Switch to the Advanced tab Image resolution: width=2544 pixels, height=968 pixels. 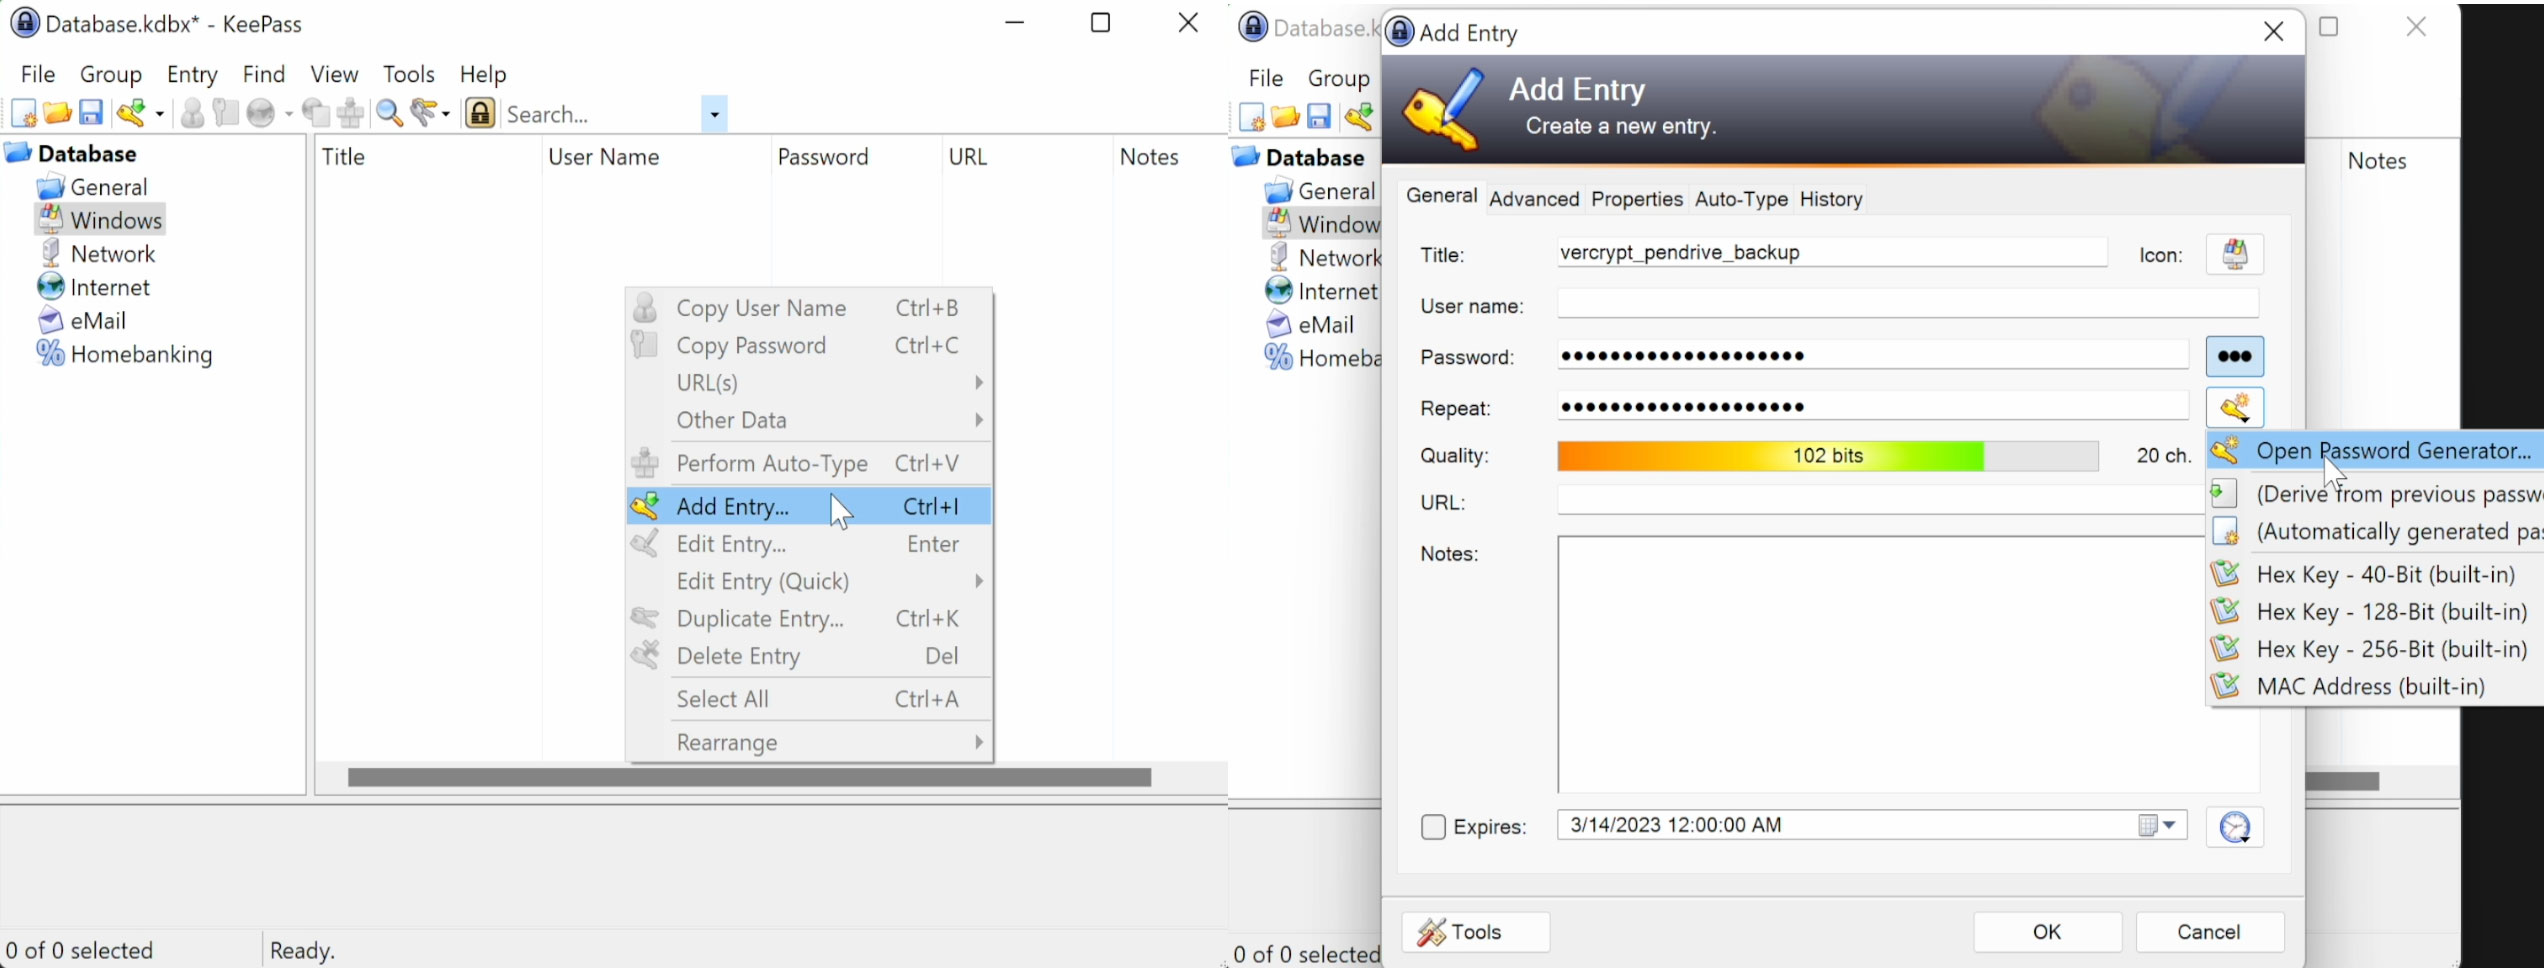1533,199
